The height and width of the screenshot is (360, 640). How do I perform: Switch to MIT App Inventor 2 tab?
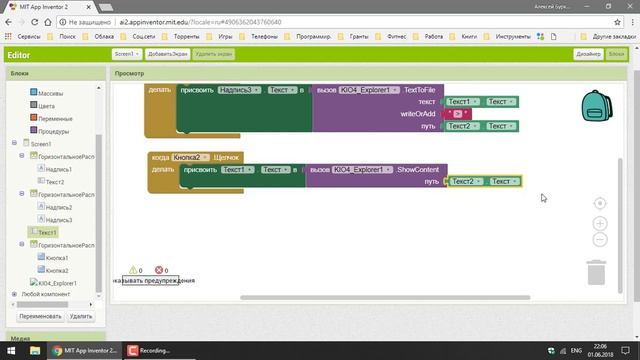(50, 7)
